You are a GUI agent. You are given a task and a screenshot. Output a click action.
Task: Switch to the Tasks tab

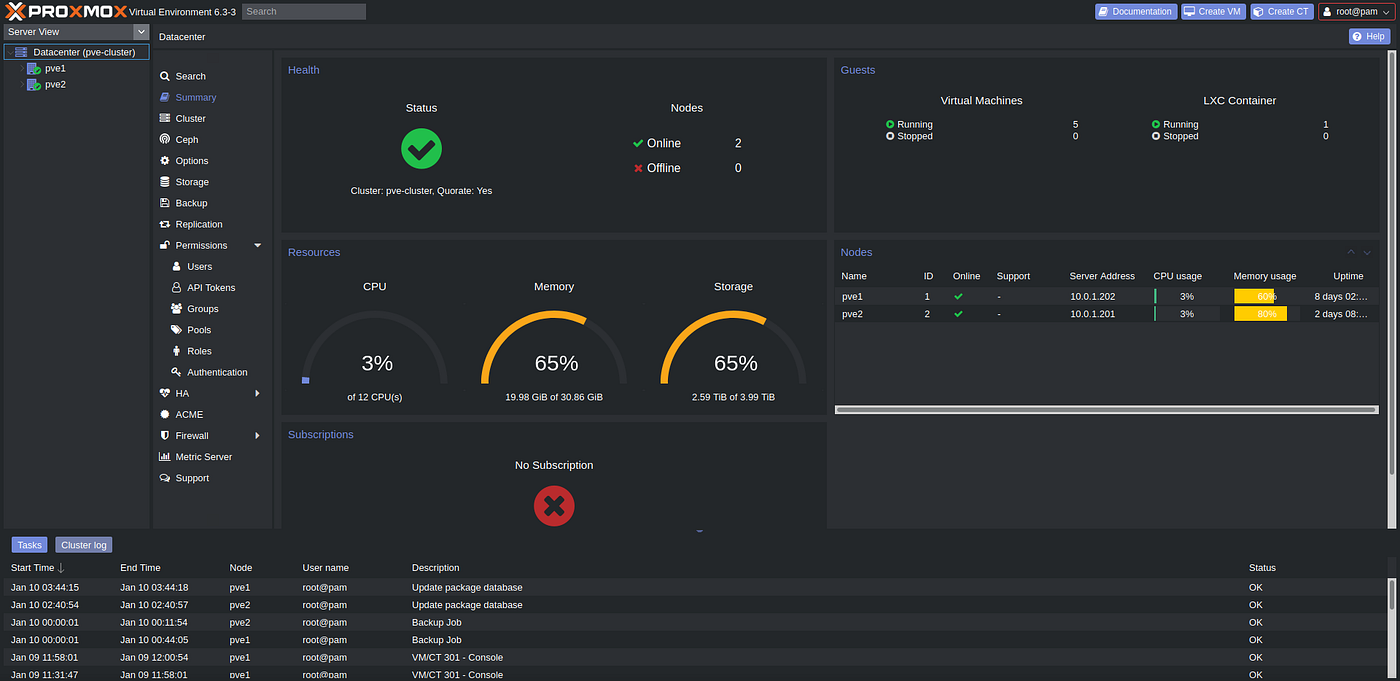[x=29, y=545]
